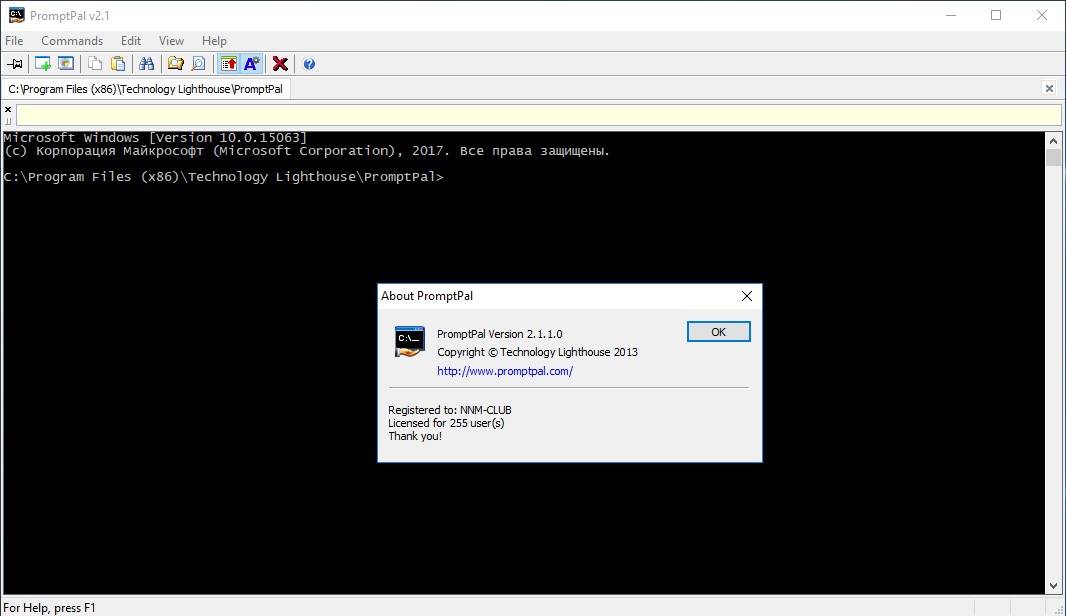Maximize the PromptPal window
Image resolution: width=1066 pixels, height=616 pixels.
coord(996,15)
